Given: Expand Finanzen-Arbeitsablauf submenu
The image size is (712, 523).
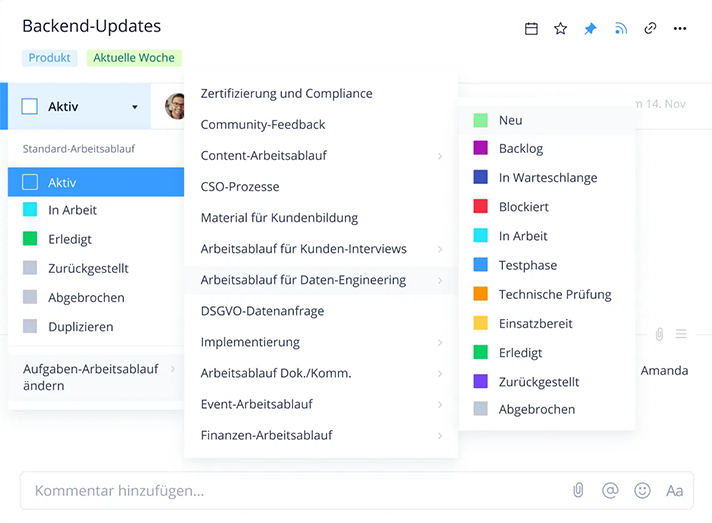Looking at the screenshot, I should pos(440,435).
